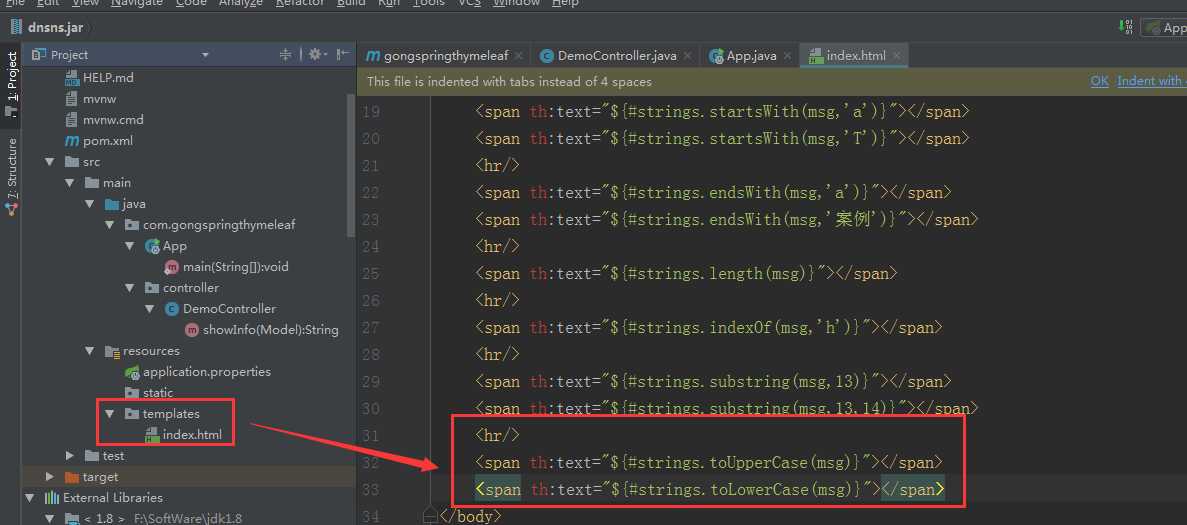This screenshot has height=525, width=1187.
Task: Collapse the External Libraries node
Action: point(30,498)
